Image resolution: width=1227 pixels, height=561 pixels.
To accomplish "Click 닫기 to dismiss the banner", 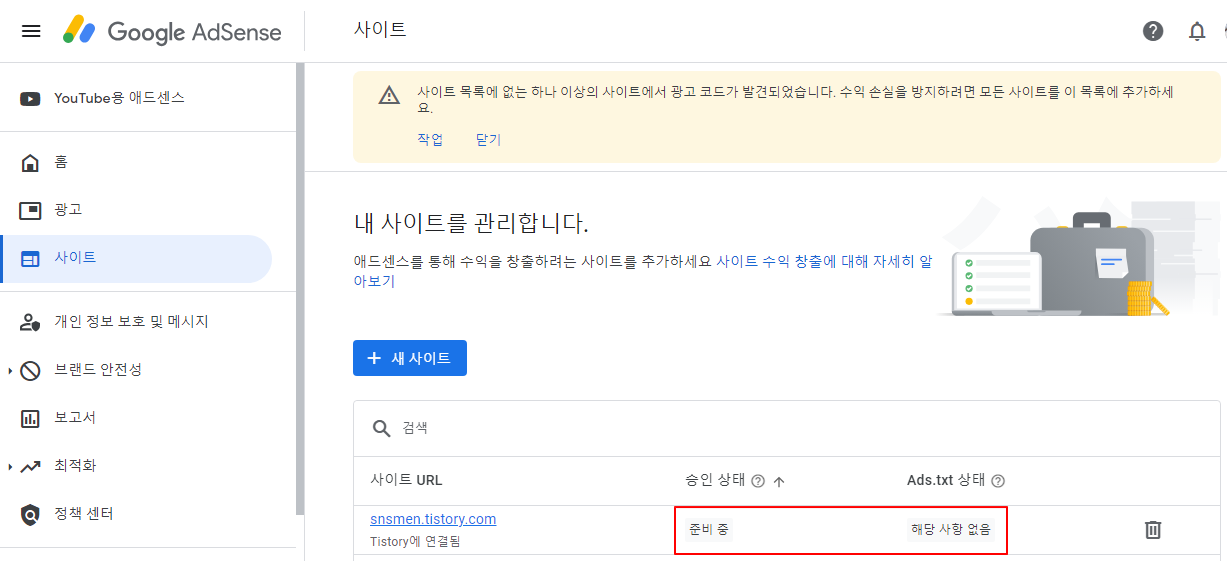I will tap(488, 139).
